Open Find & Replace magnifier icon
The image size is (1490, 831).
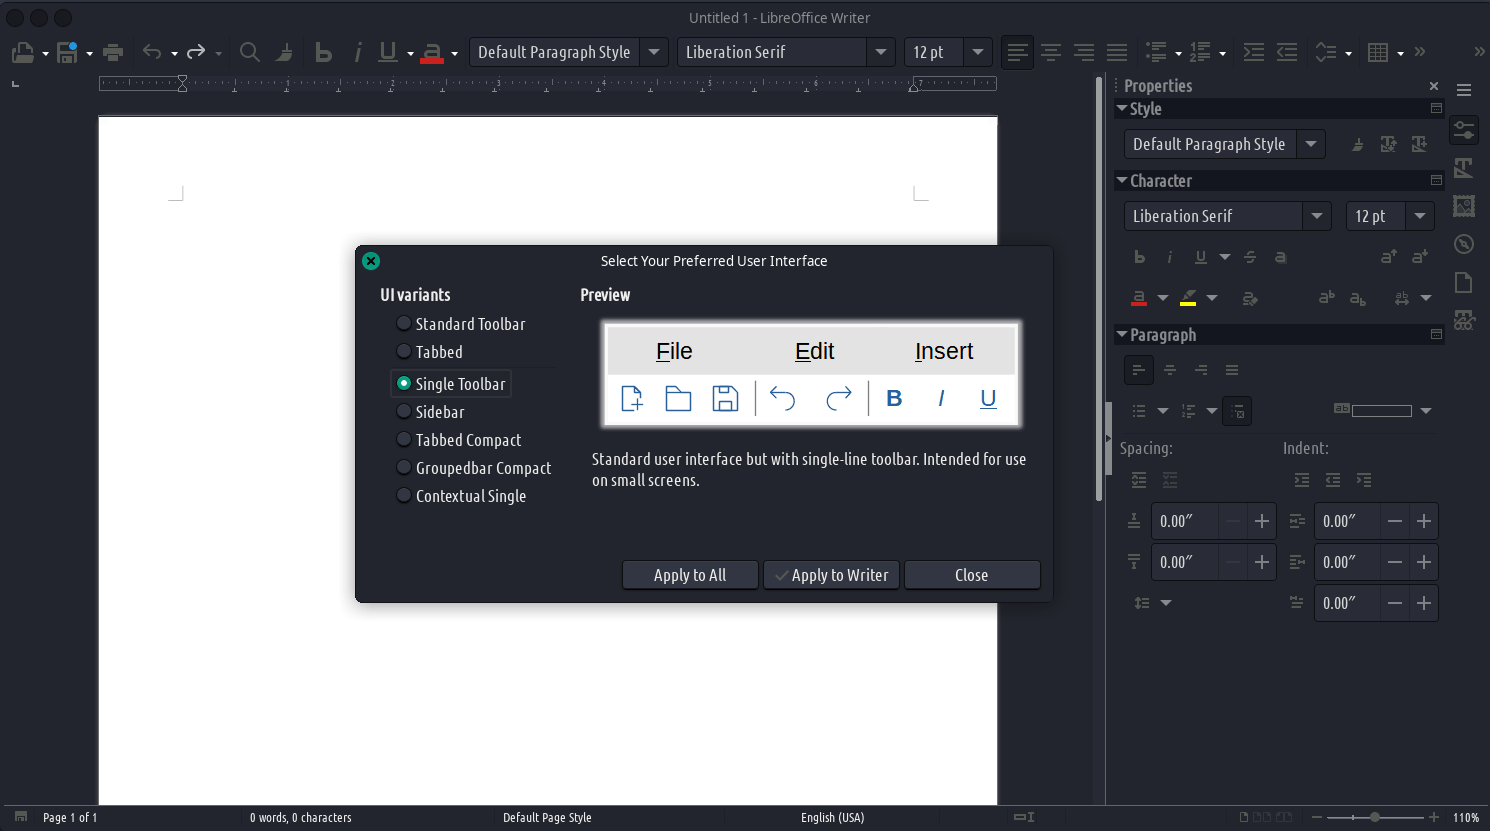point(250,52)
